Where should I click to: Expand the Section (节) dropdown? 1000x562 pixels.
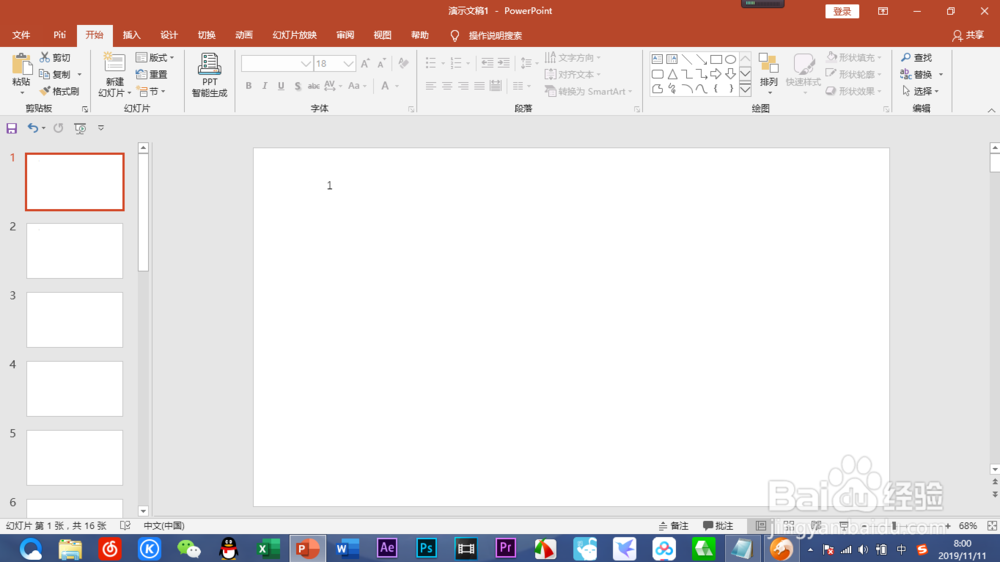(x=152, y=91)
